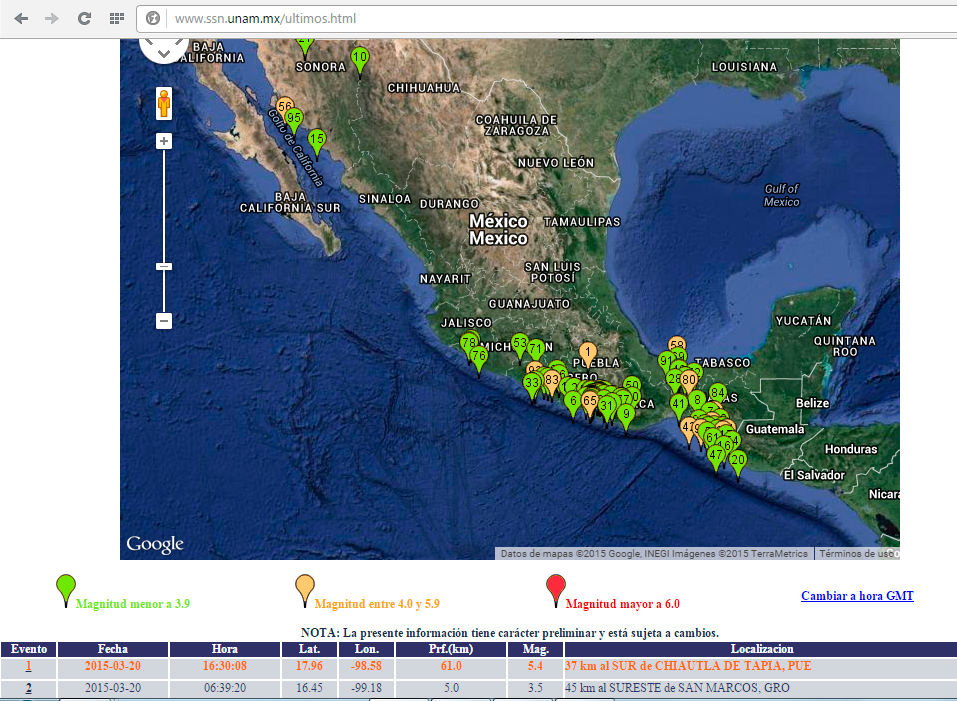Select earthquake marker 10 near Sonora
This screenshot has height=701, width=957.
point(360,60)
